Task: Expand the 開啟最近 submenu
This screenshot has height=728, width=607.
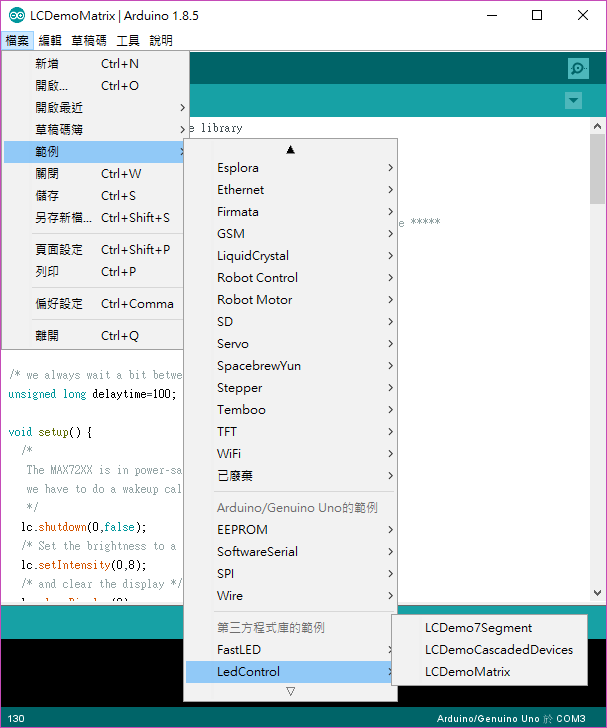Action: click(95, 108)
